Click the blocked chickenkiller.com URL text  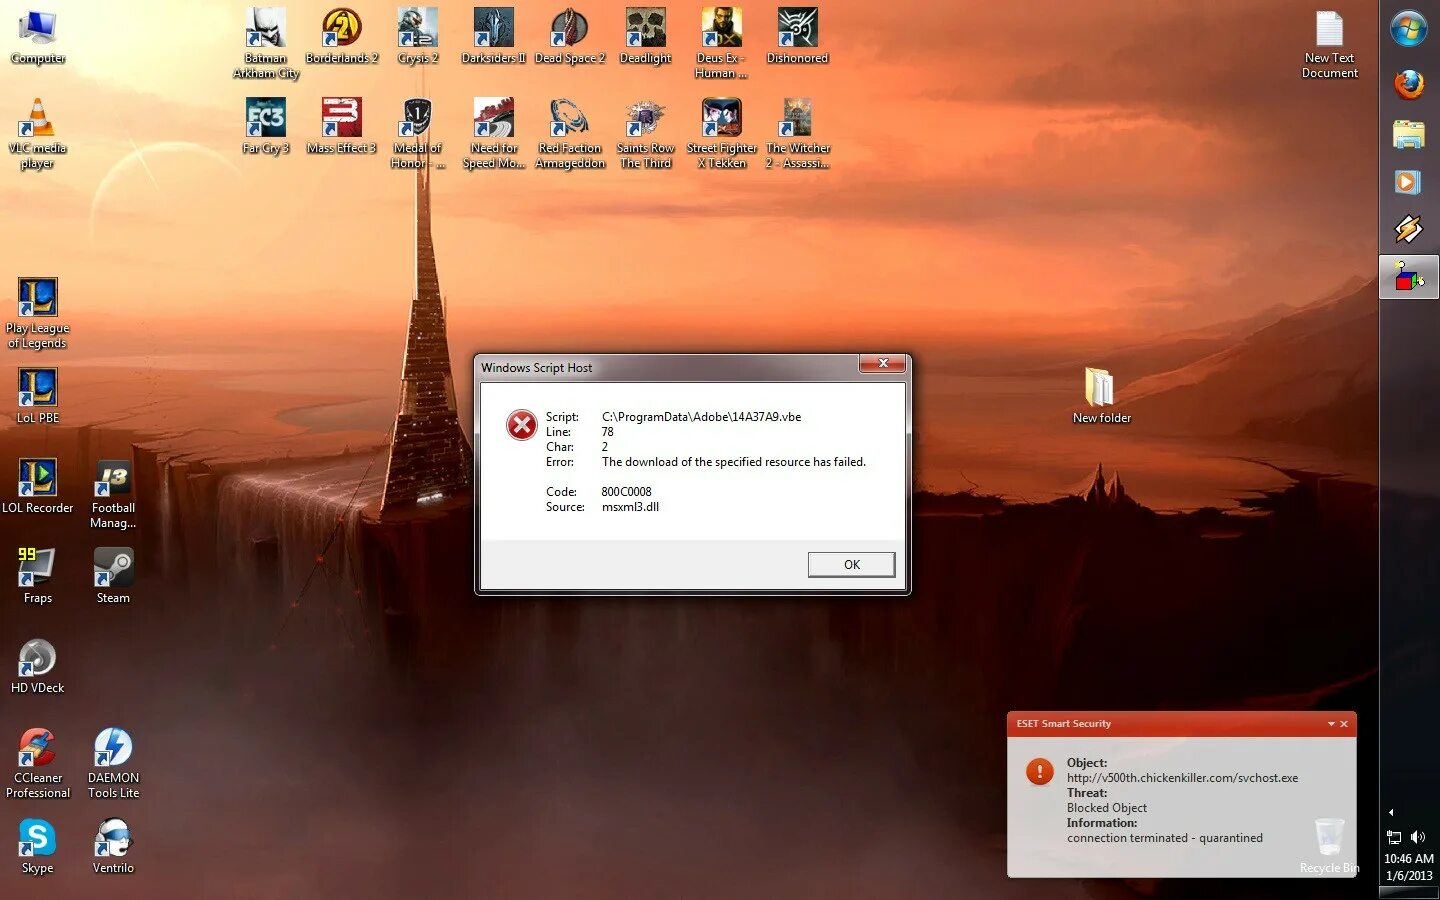coord(1182,778)
